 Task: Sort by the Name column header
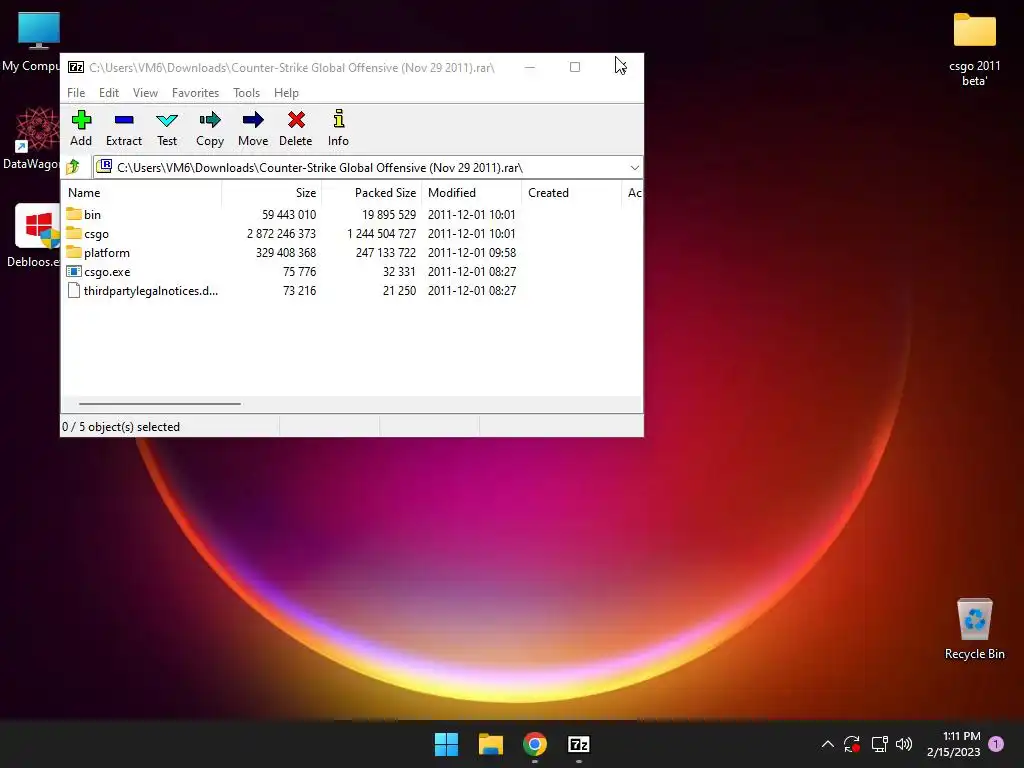[x=141, y=193]
